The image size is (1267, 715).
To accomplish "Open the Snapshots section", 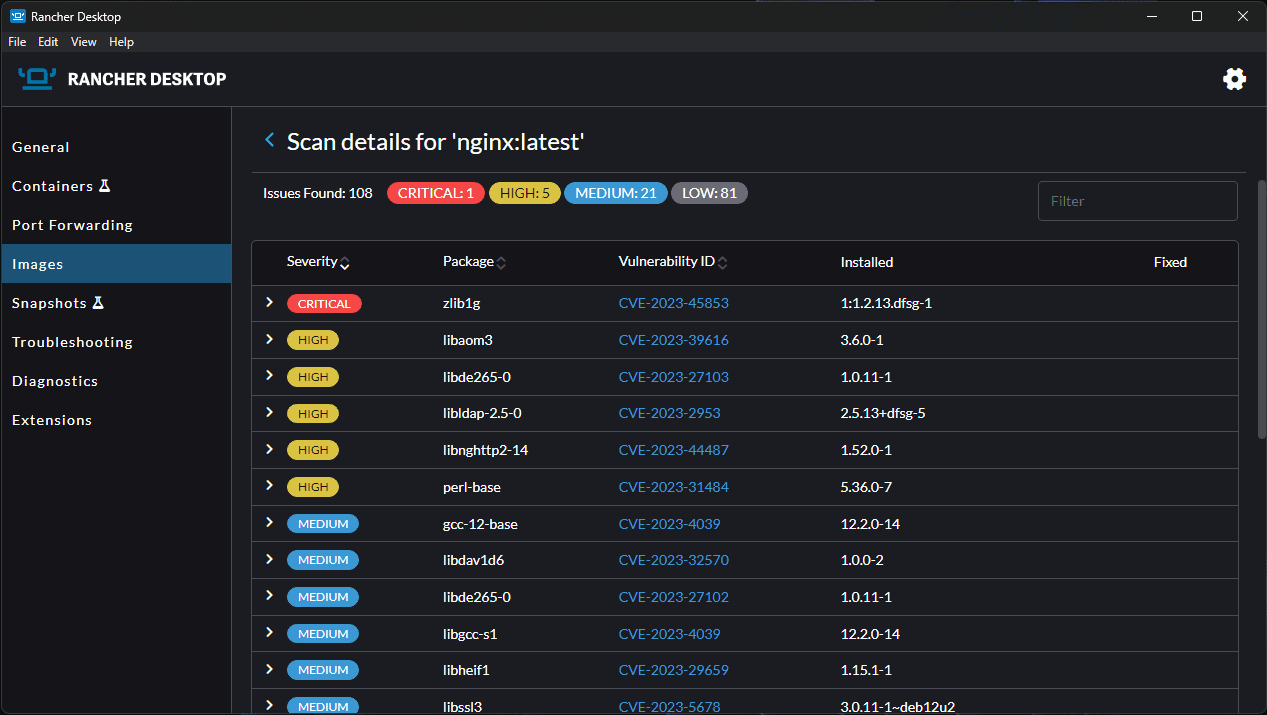I will (116, 303).
